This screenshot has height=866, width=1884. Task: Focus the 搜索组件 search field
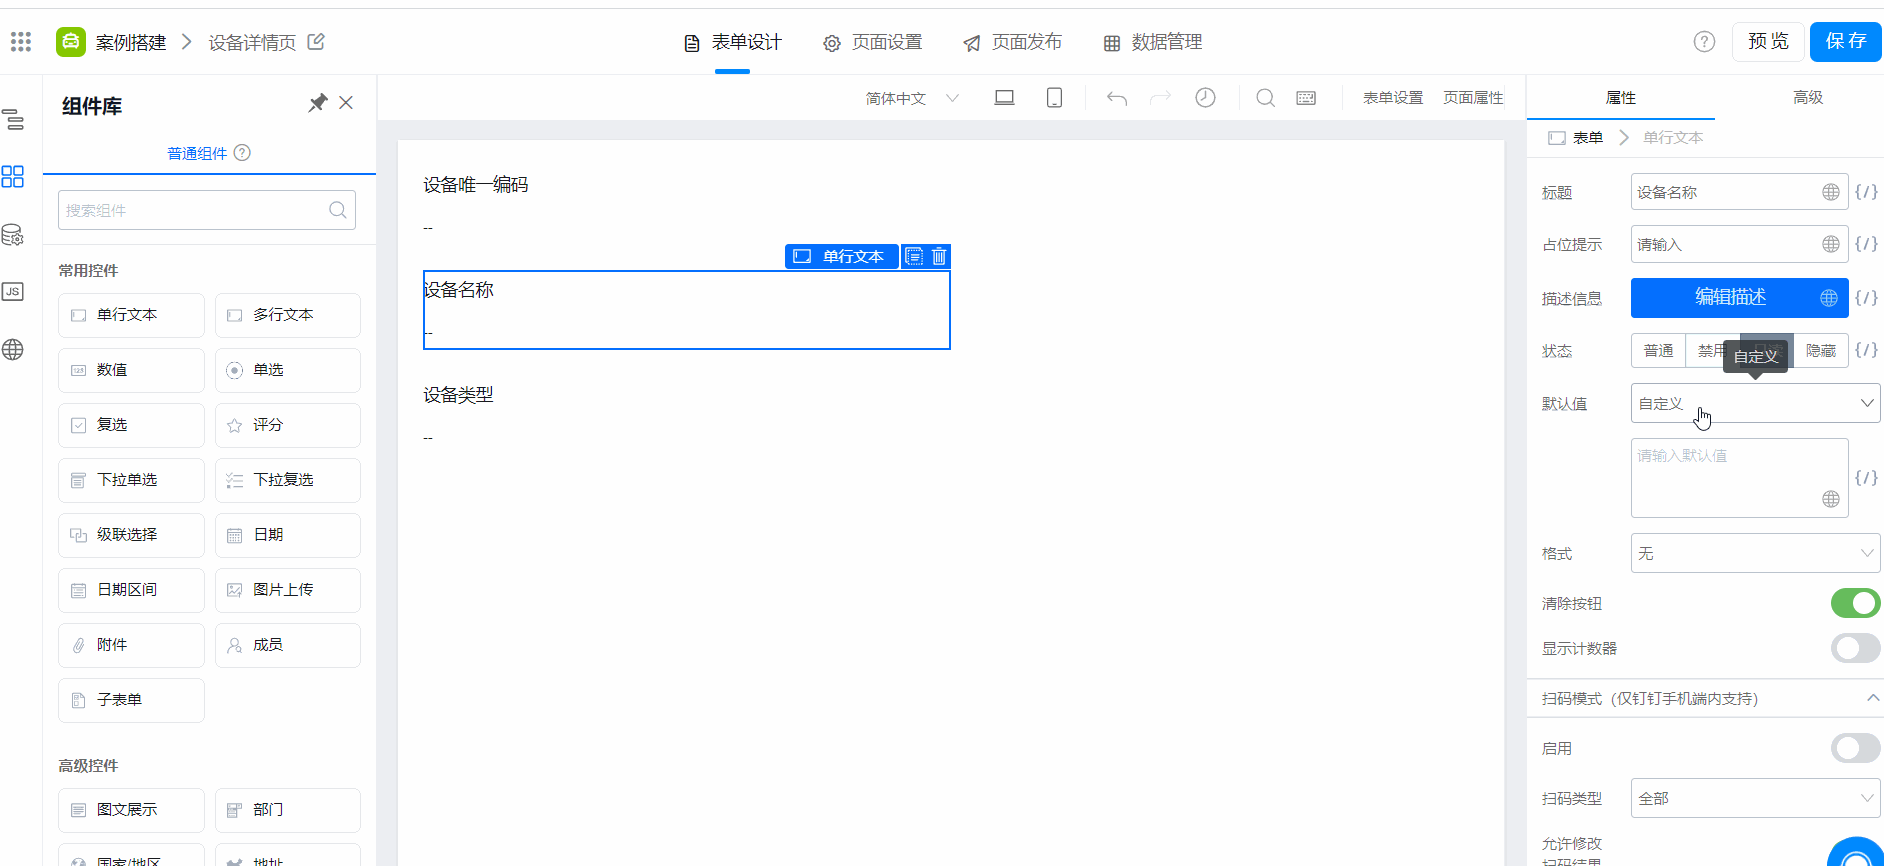pyautogui.click(x=207, y=210)
